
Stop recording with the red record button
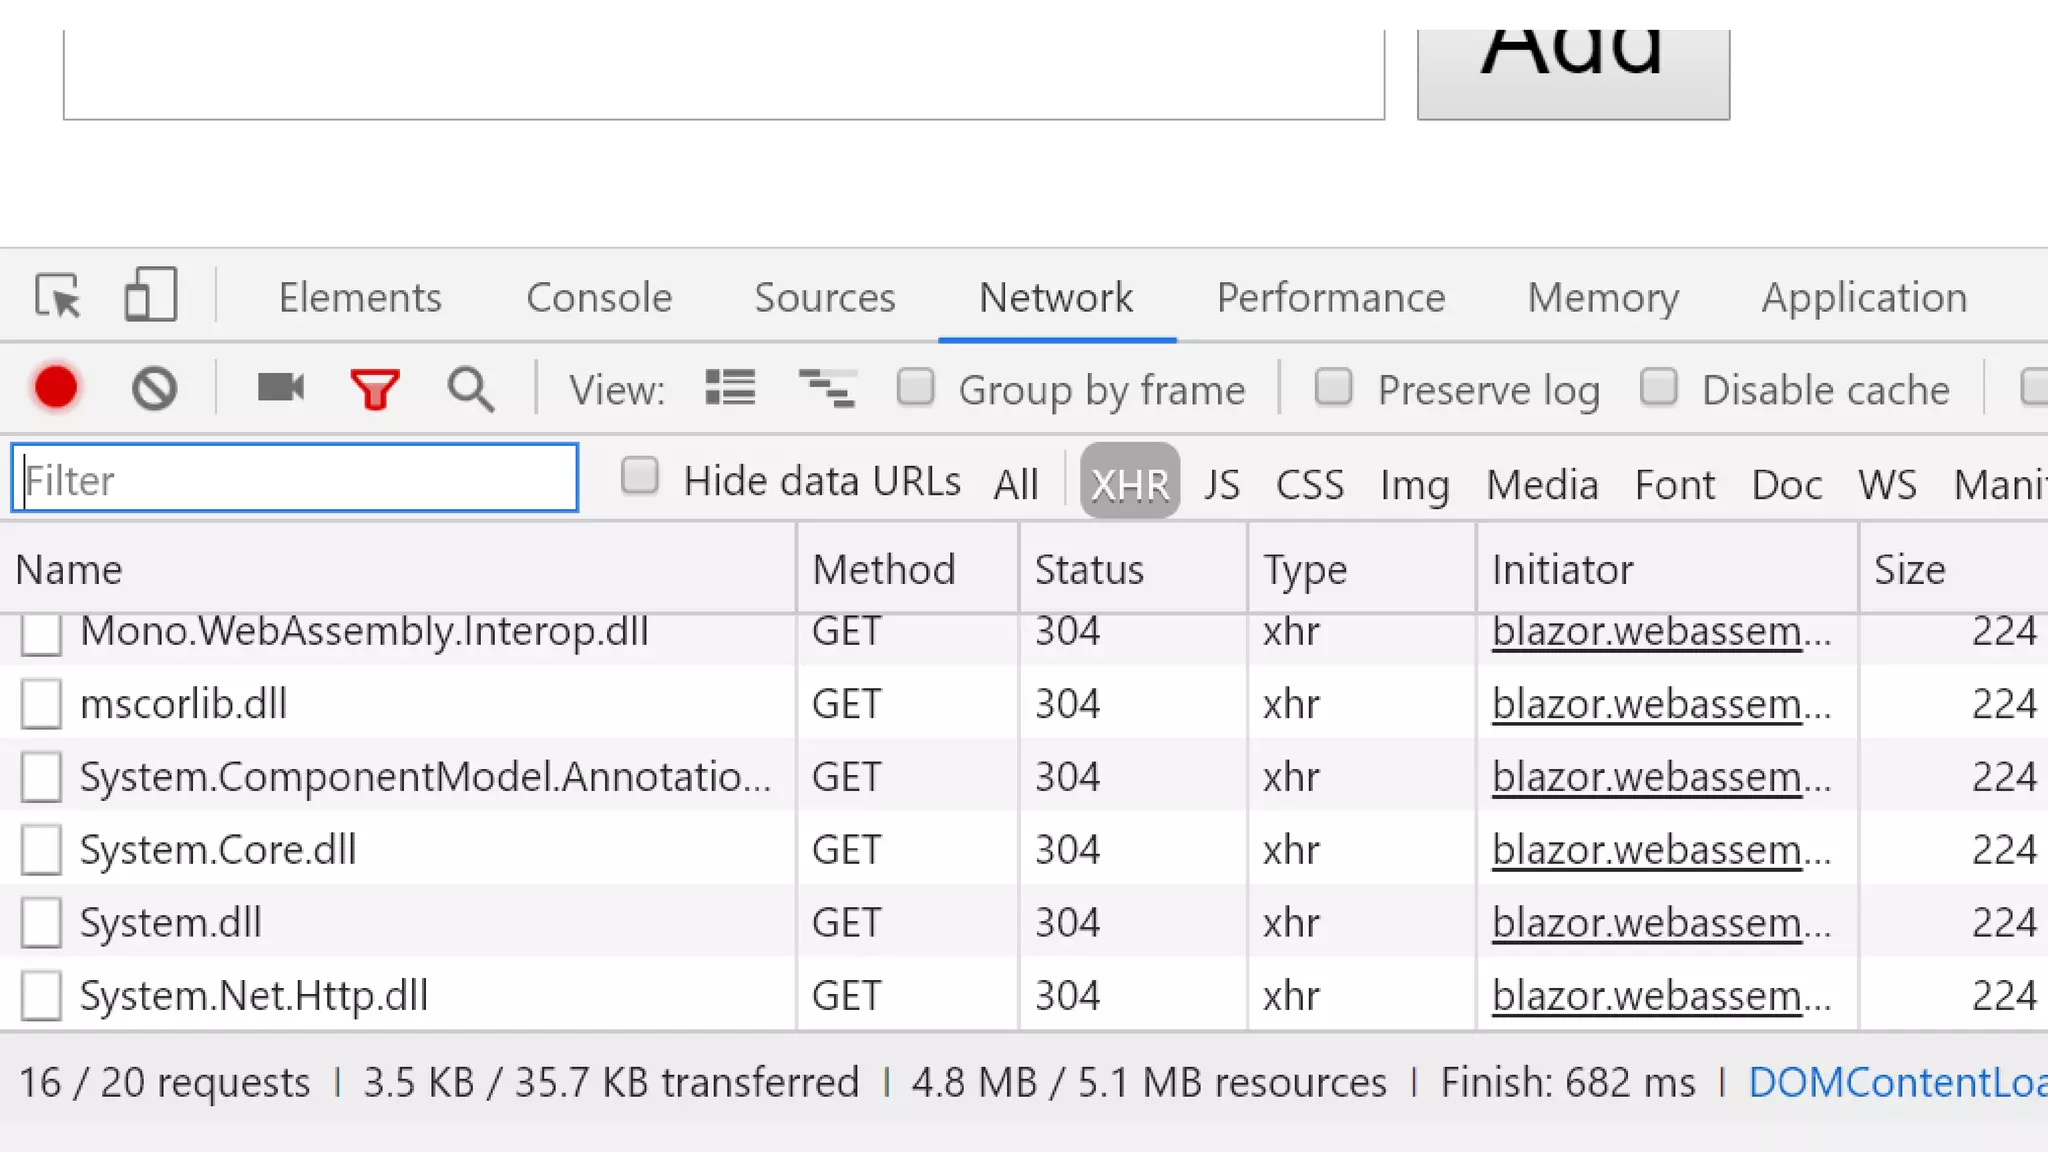click(x=56, y=388)
